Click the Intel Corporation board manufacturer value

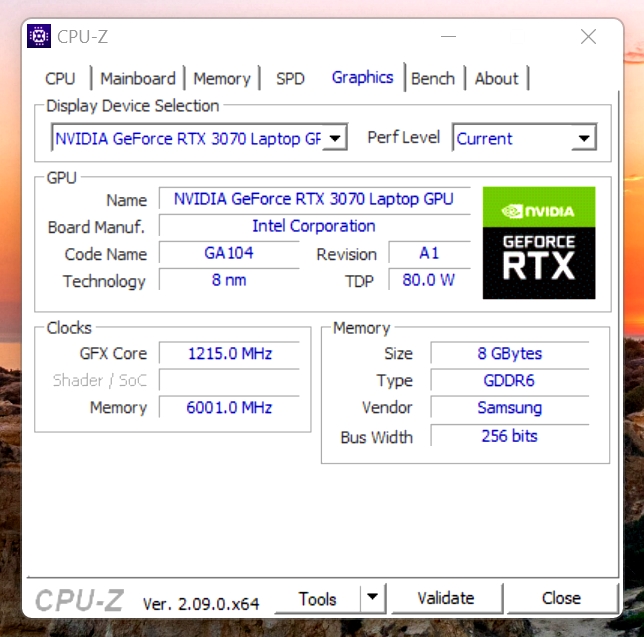[x=314, y=226]
